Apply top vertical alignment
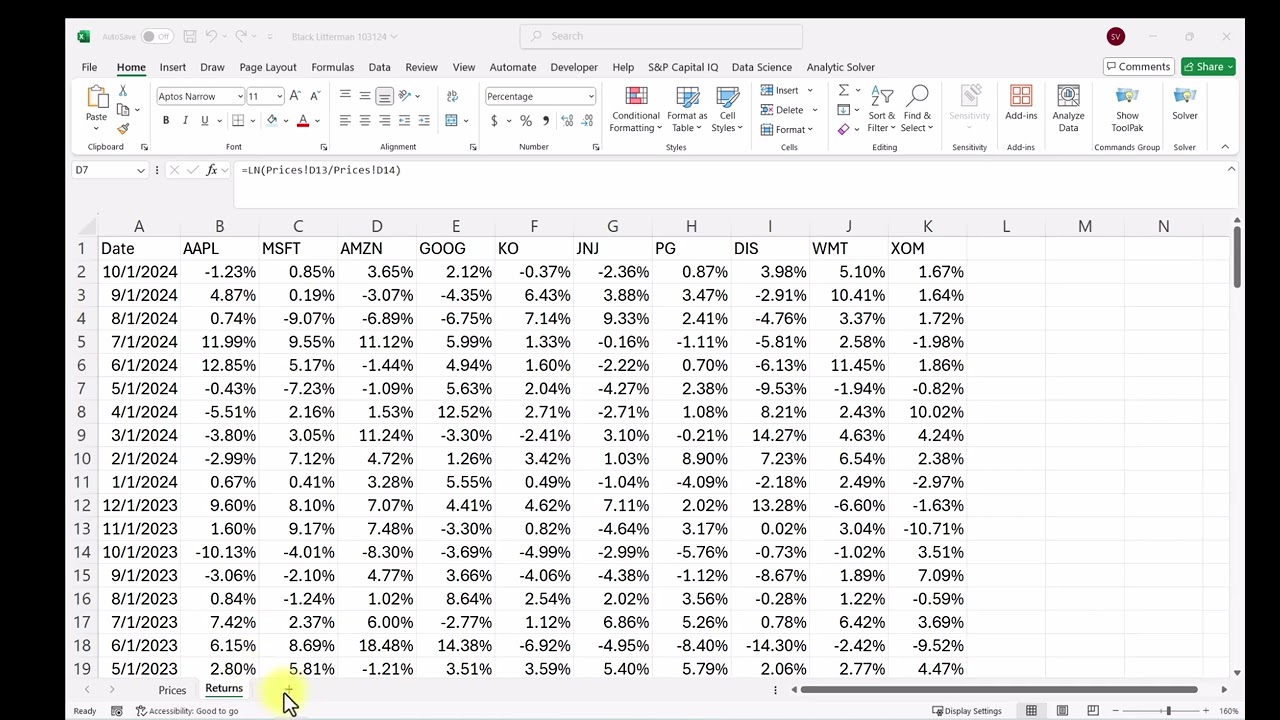 point(345,96)
